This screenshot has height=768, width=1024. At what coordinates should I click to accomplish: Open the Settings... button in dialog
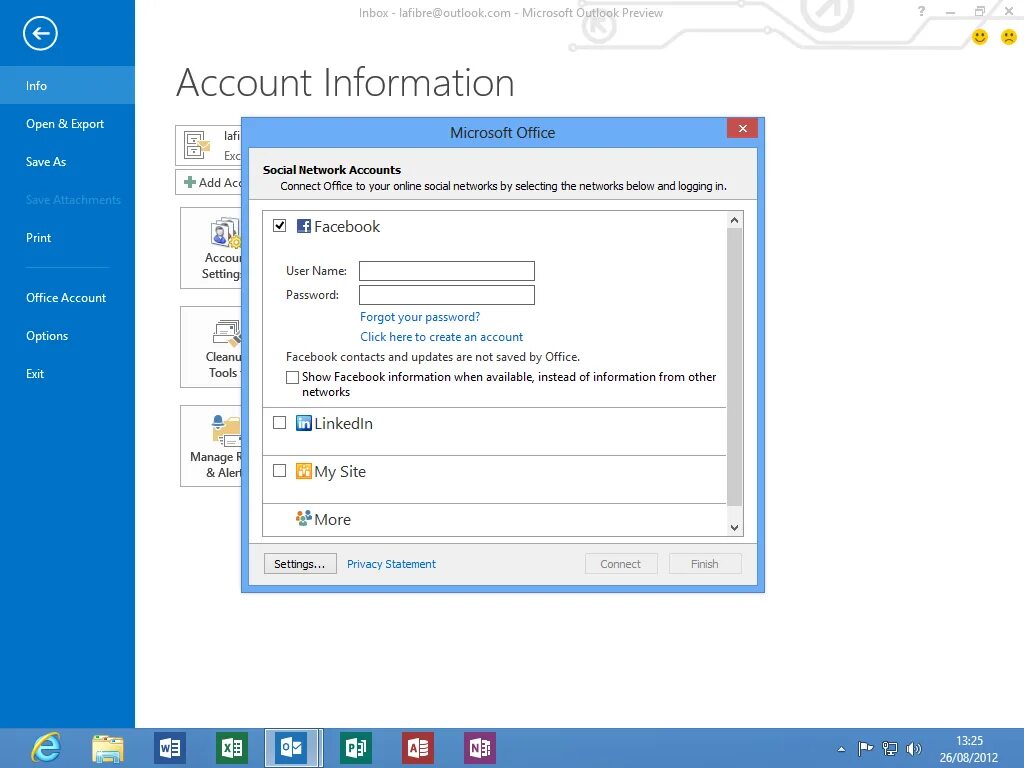coord(300,564)
